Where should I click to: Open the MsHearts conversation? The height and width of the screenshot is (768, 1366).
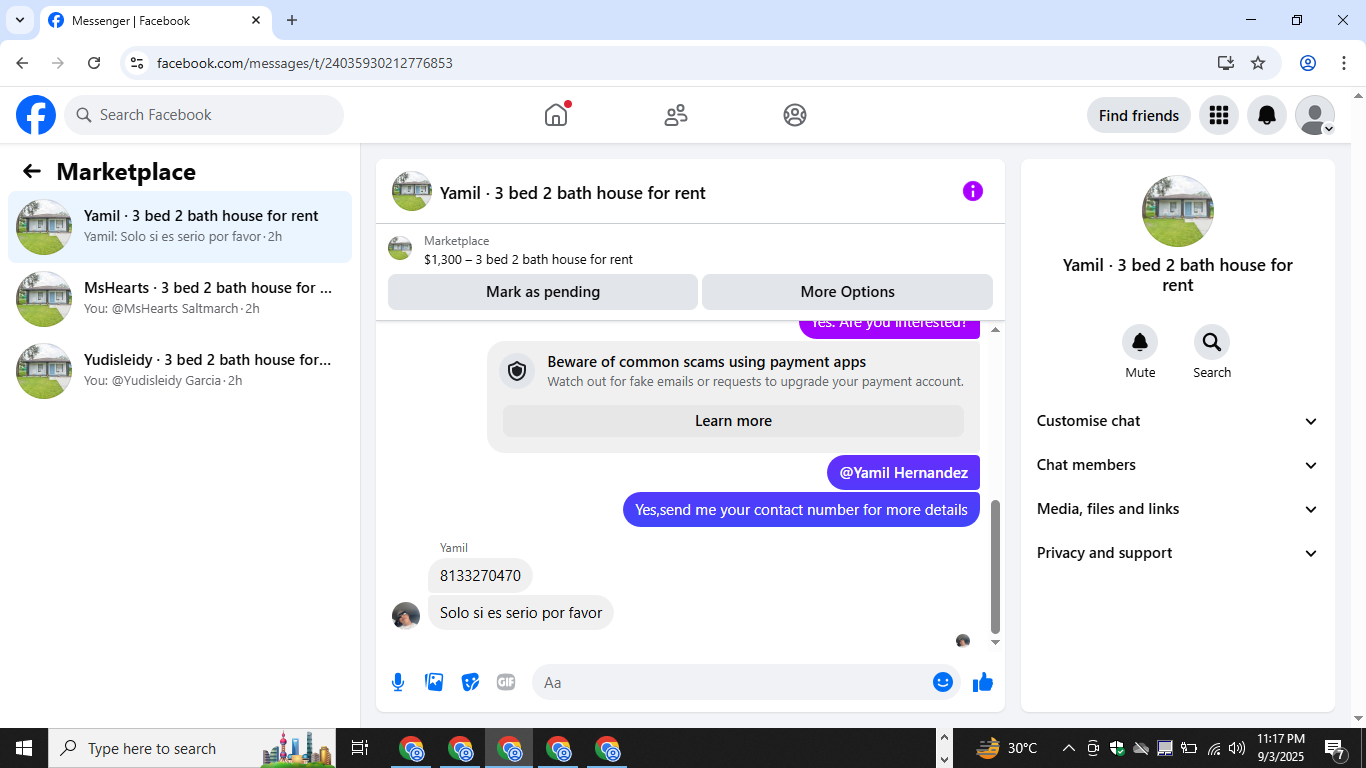click(x=180, y=299)
